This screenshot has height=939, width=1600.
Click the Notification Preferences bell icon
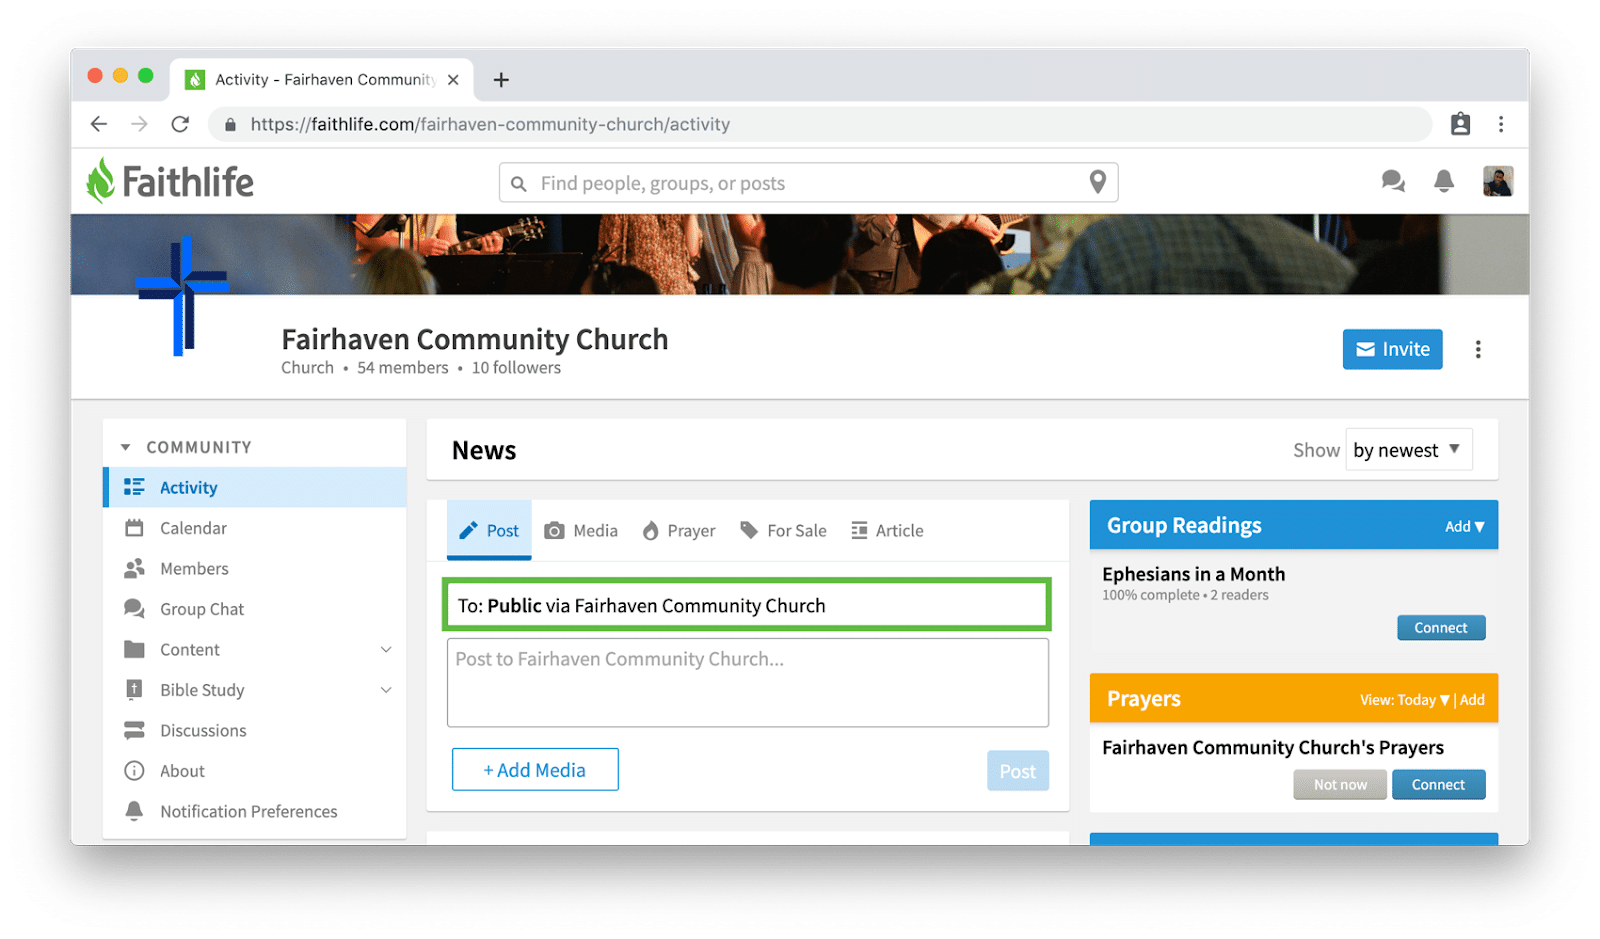[134, 811]
